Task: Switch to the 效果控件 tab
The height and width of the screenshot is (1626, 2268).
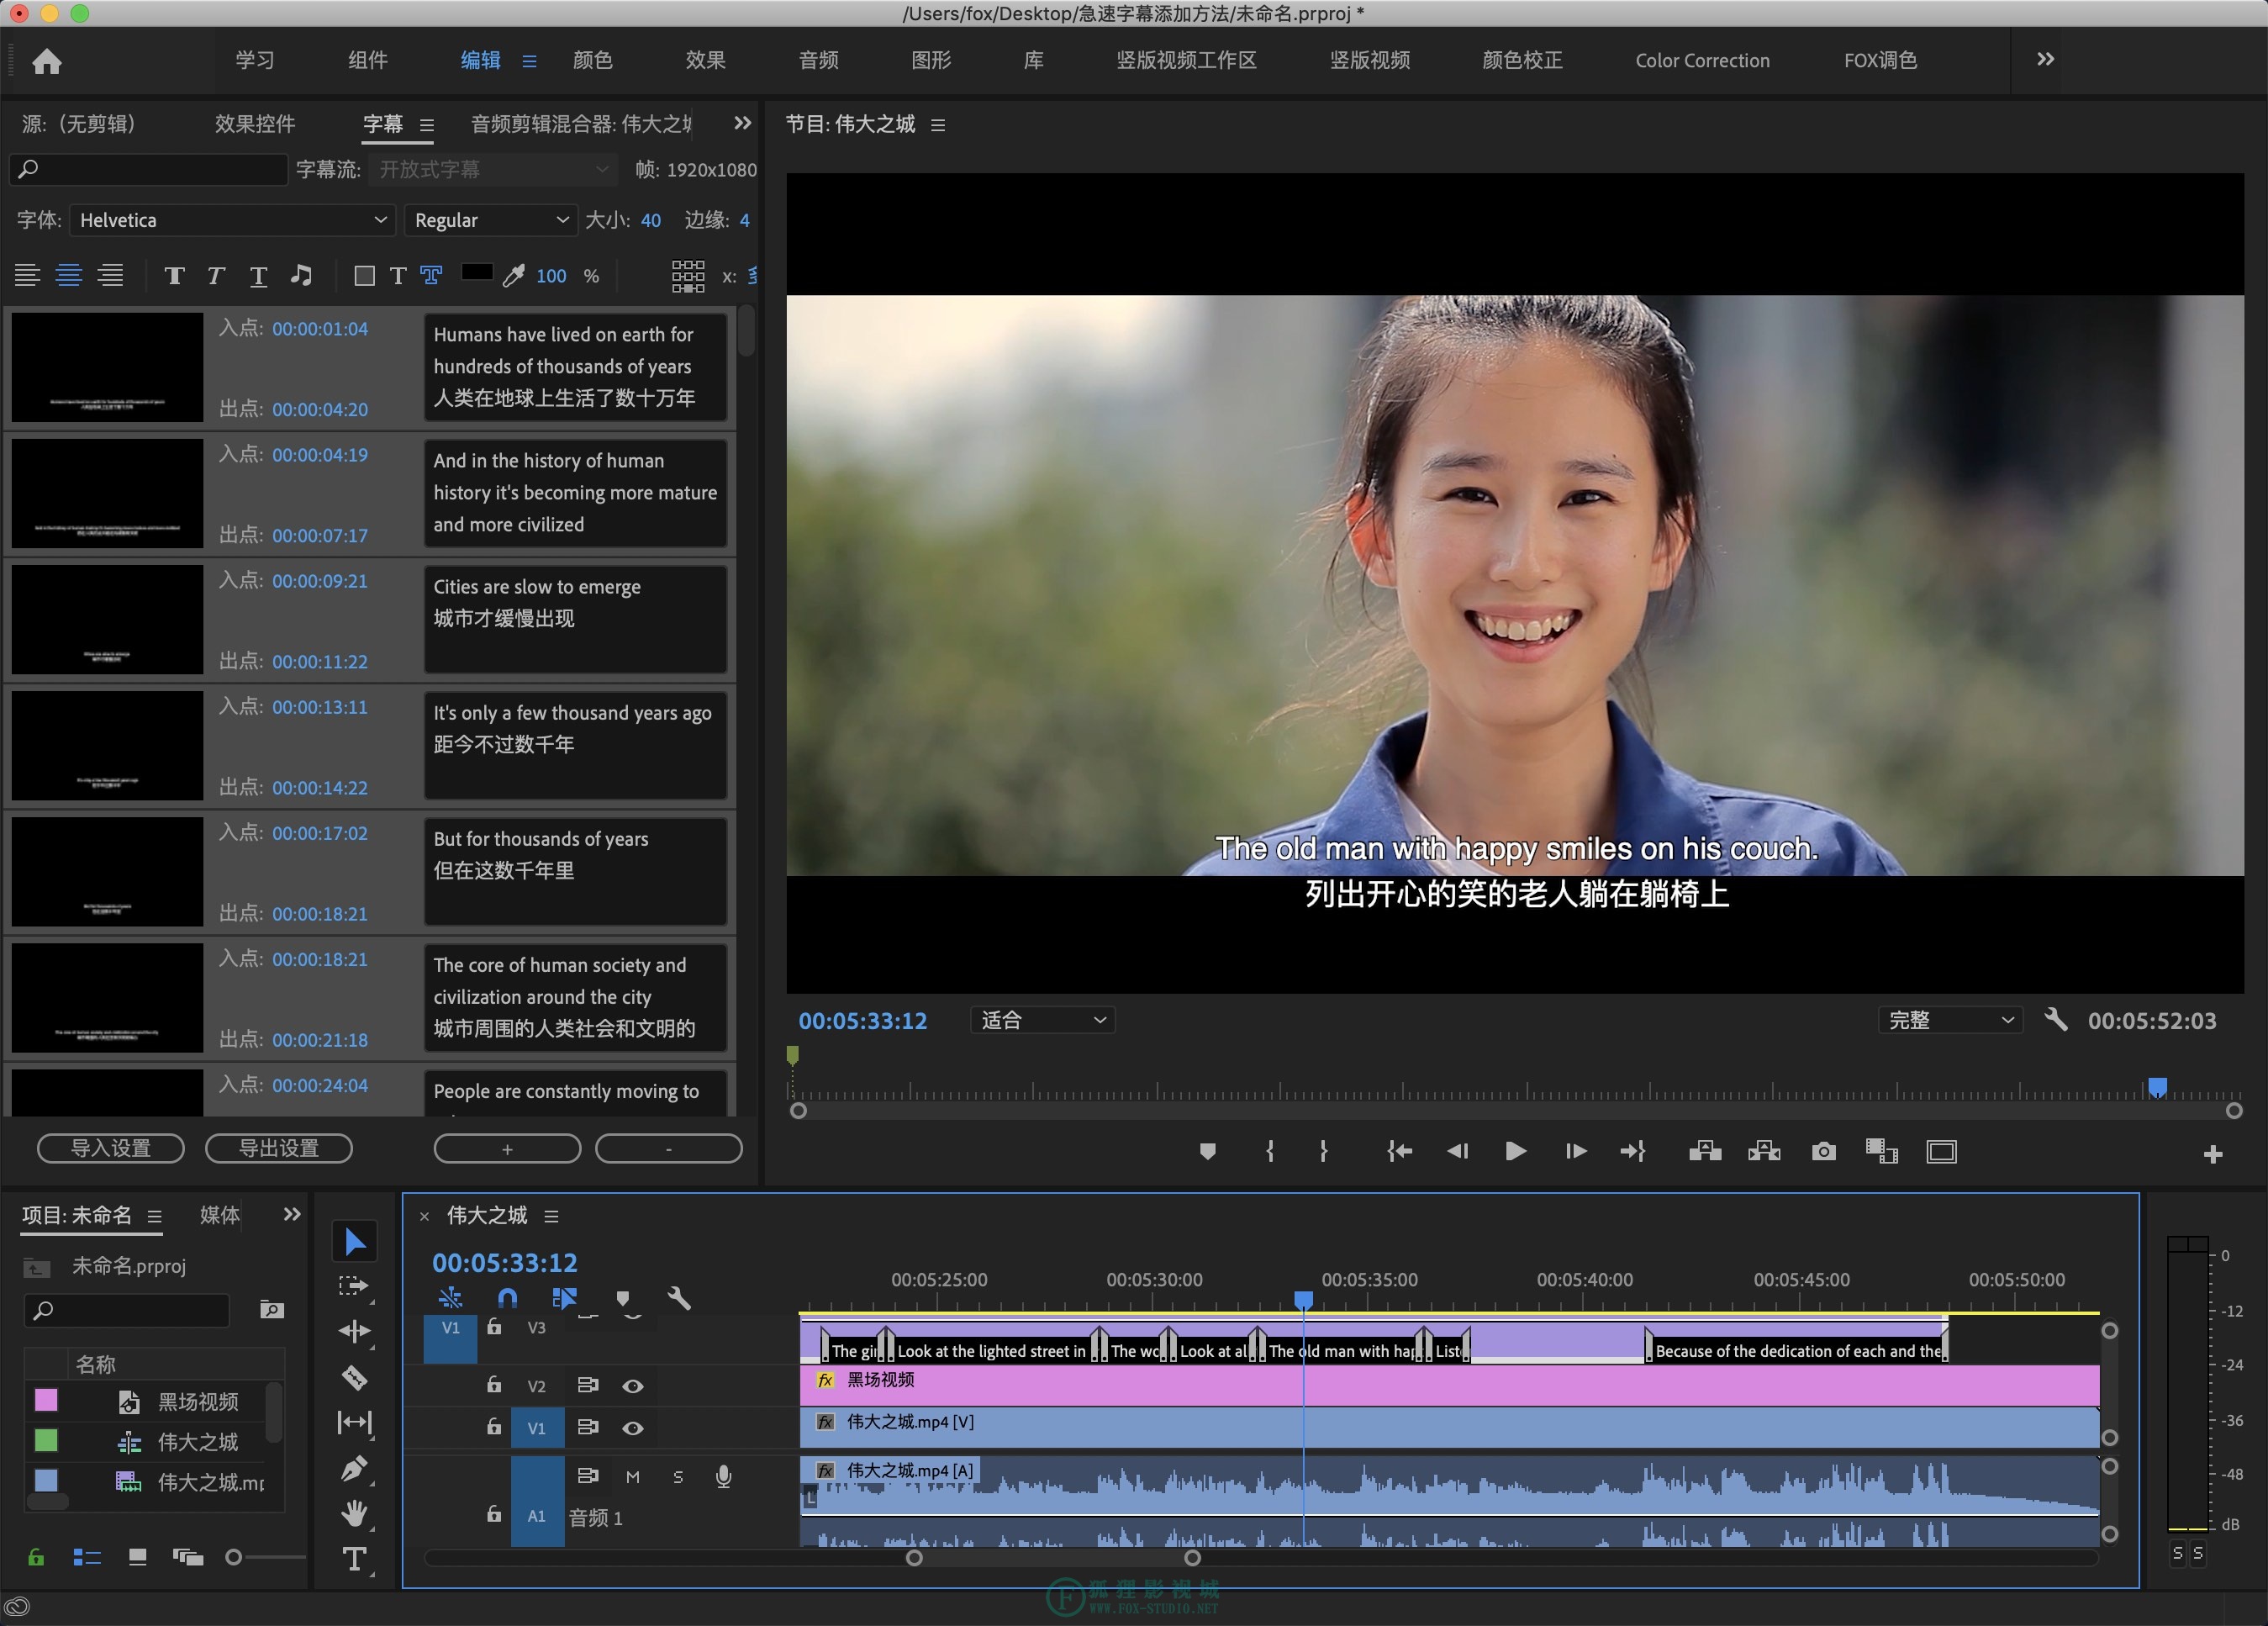Action: (x=255, y=124)
